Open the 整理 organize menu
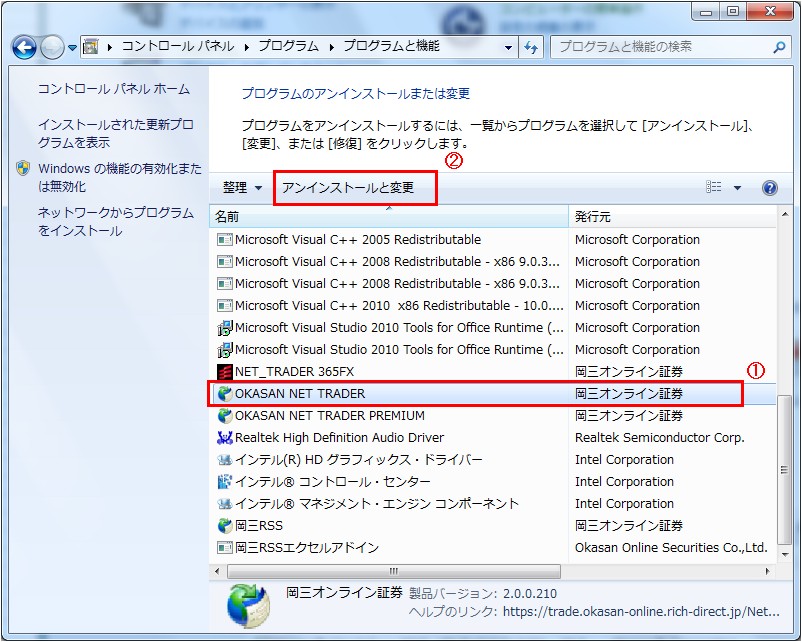The image size is (802, 642). (242, 188)
